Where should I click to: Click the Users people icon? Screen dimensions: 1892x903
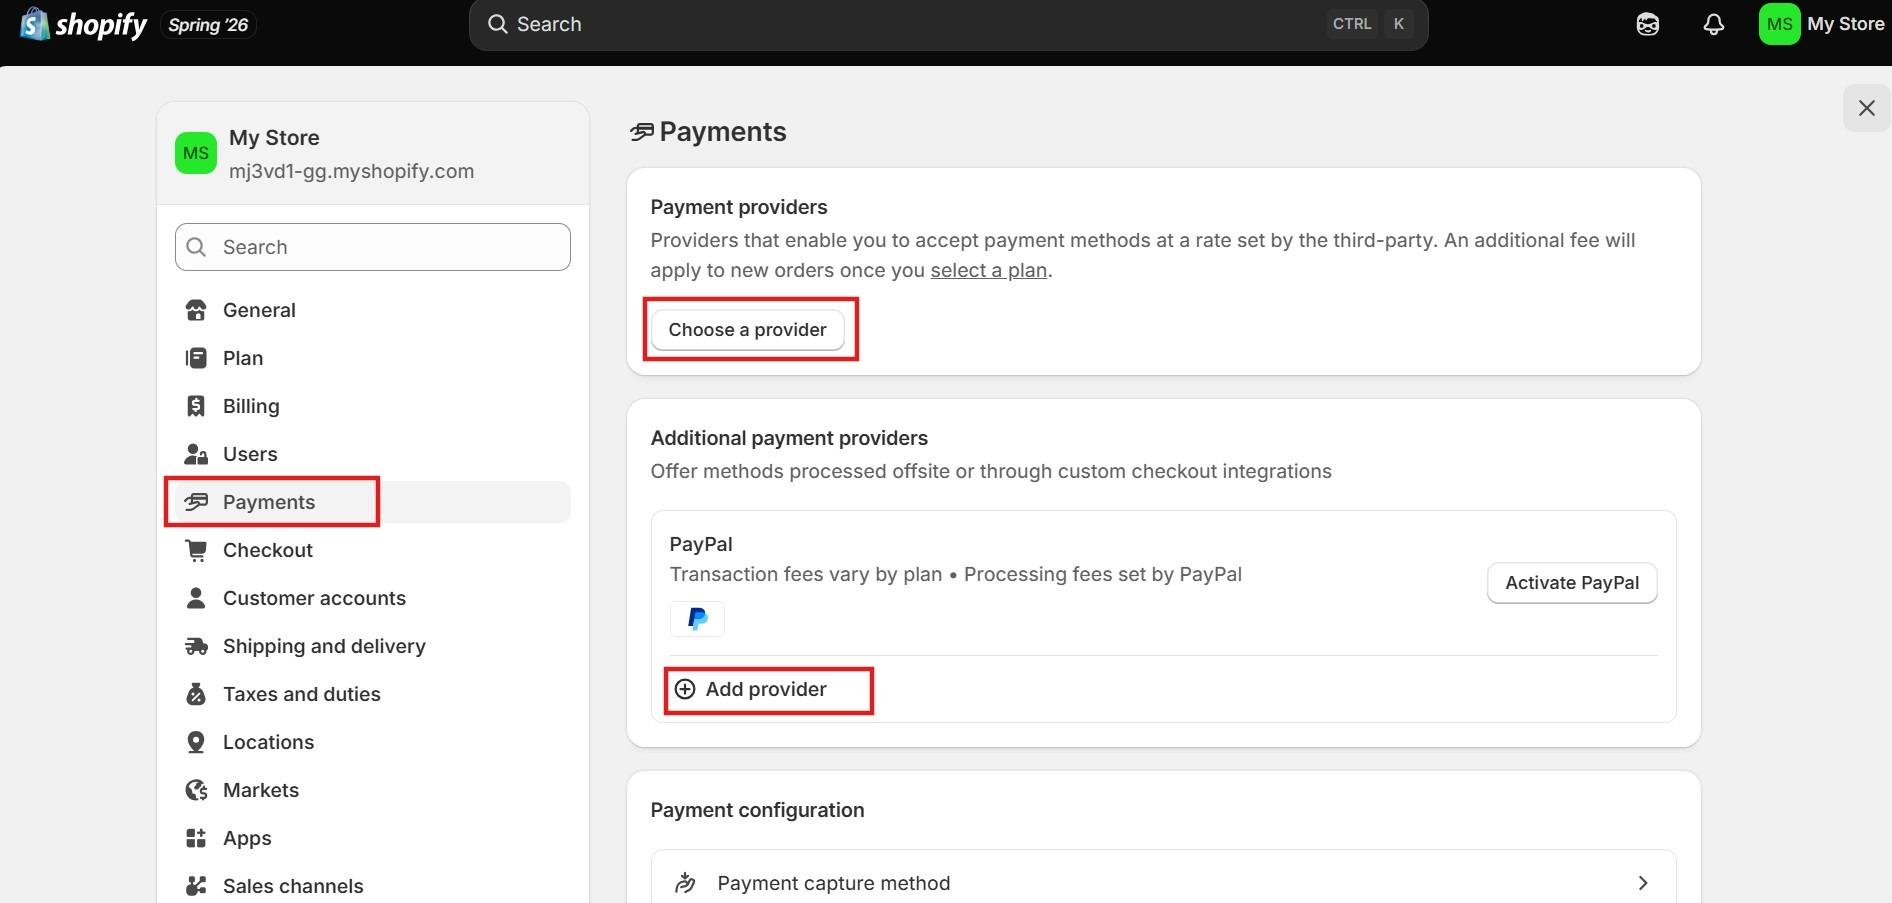[196, 454]
